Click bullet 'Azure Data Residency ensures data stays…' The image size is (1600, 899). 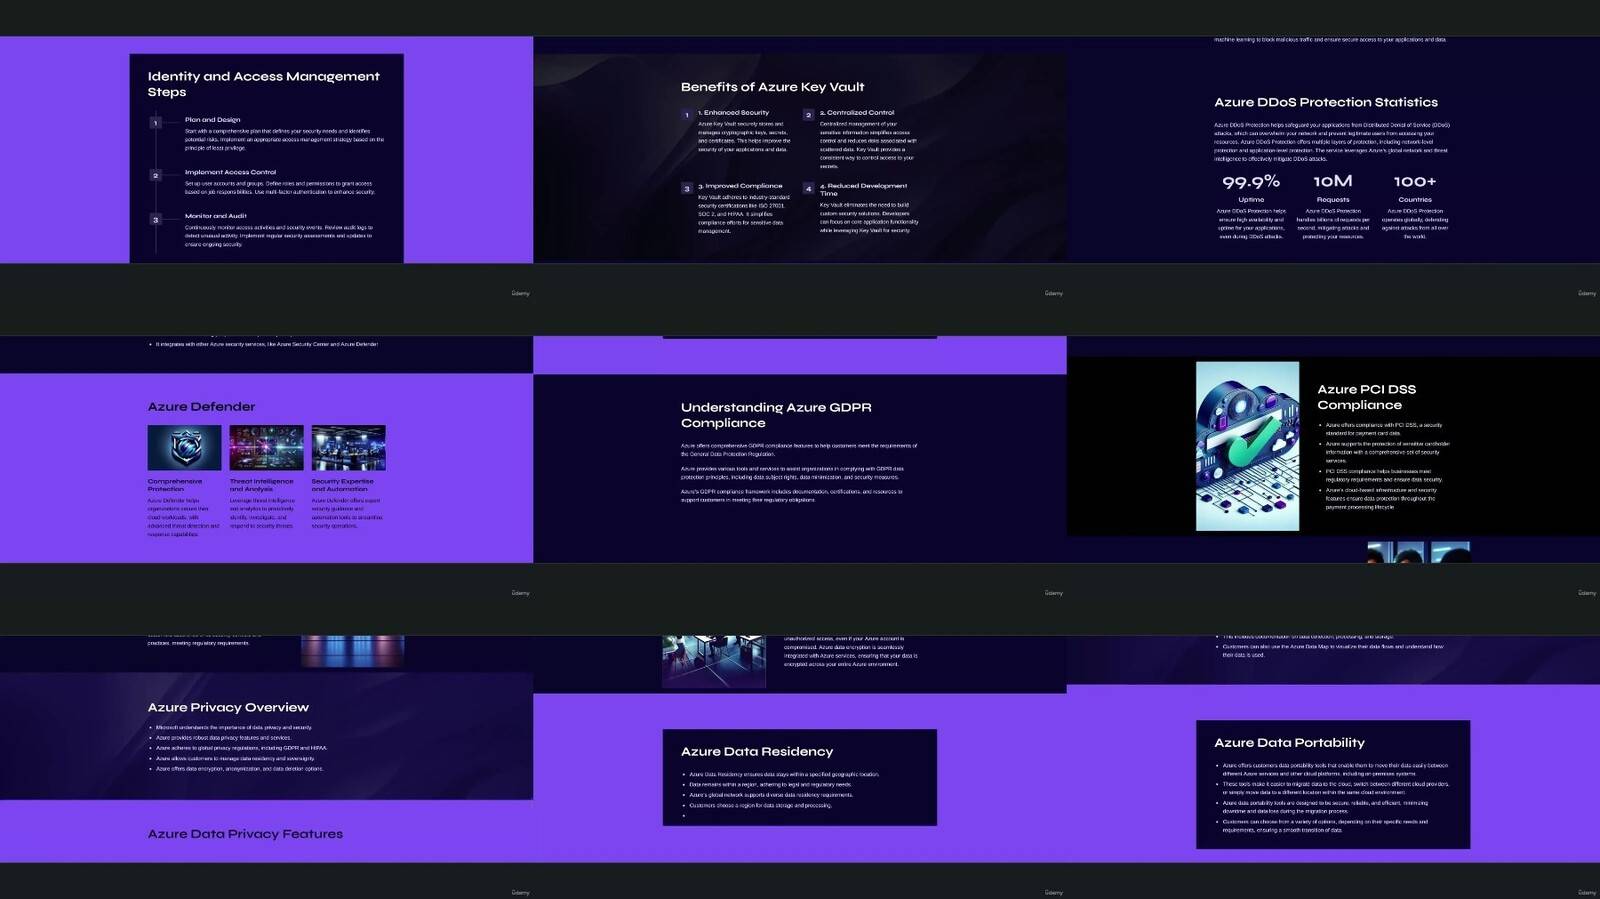click(x=784, y=774)
